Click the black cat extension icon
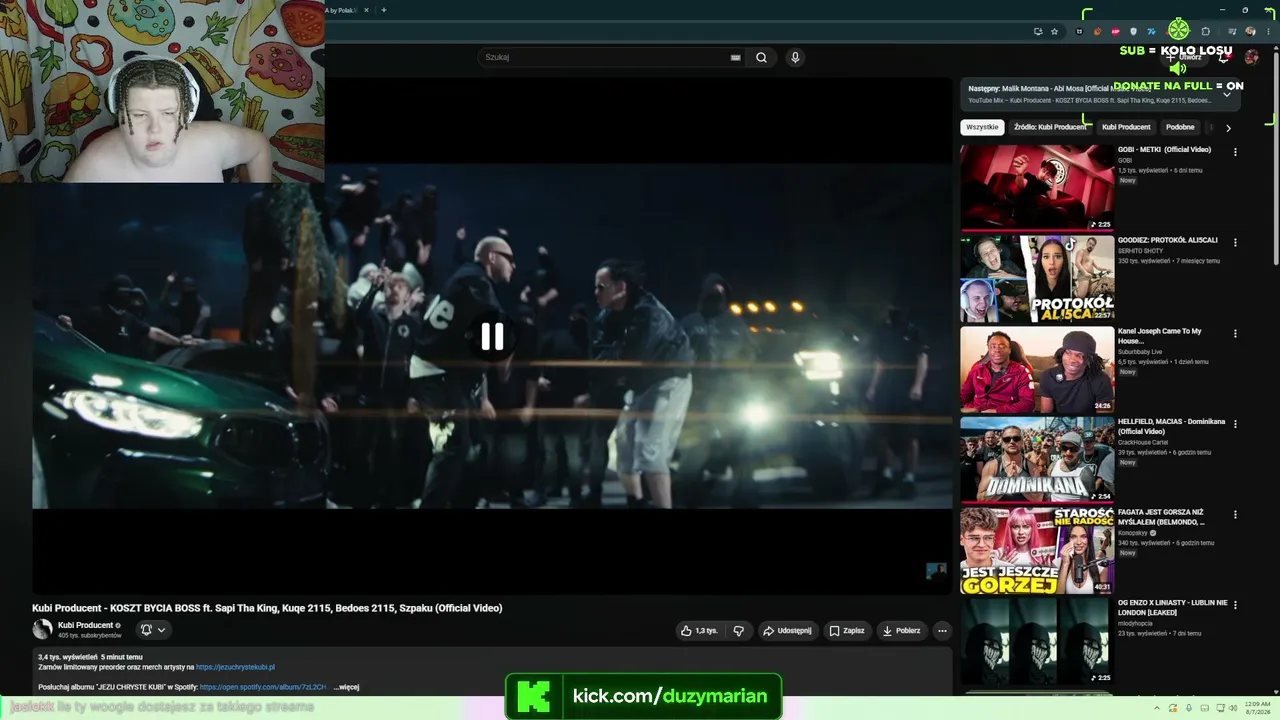 tap(1079, 31)
